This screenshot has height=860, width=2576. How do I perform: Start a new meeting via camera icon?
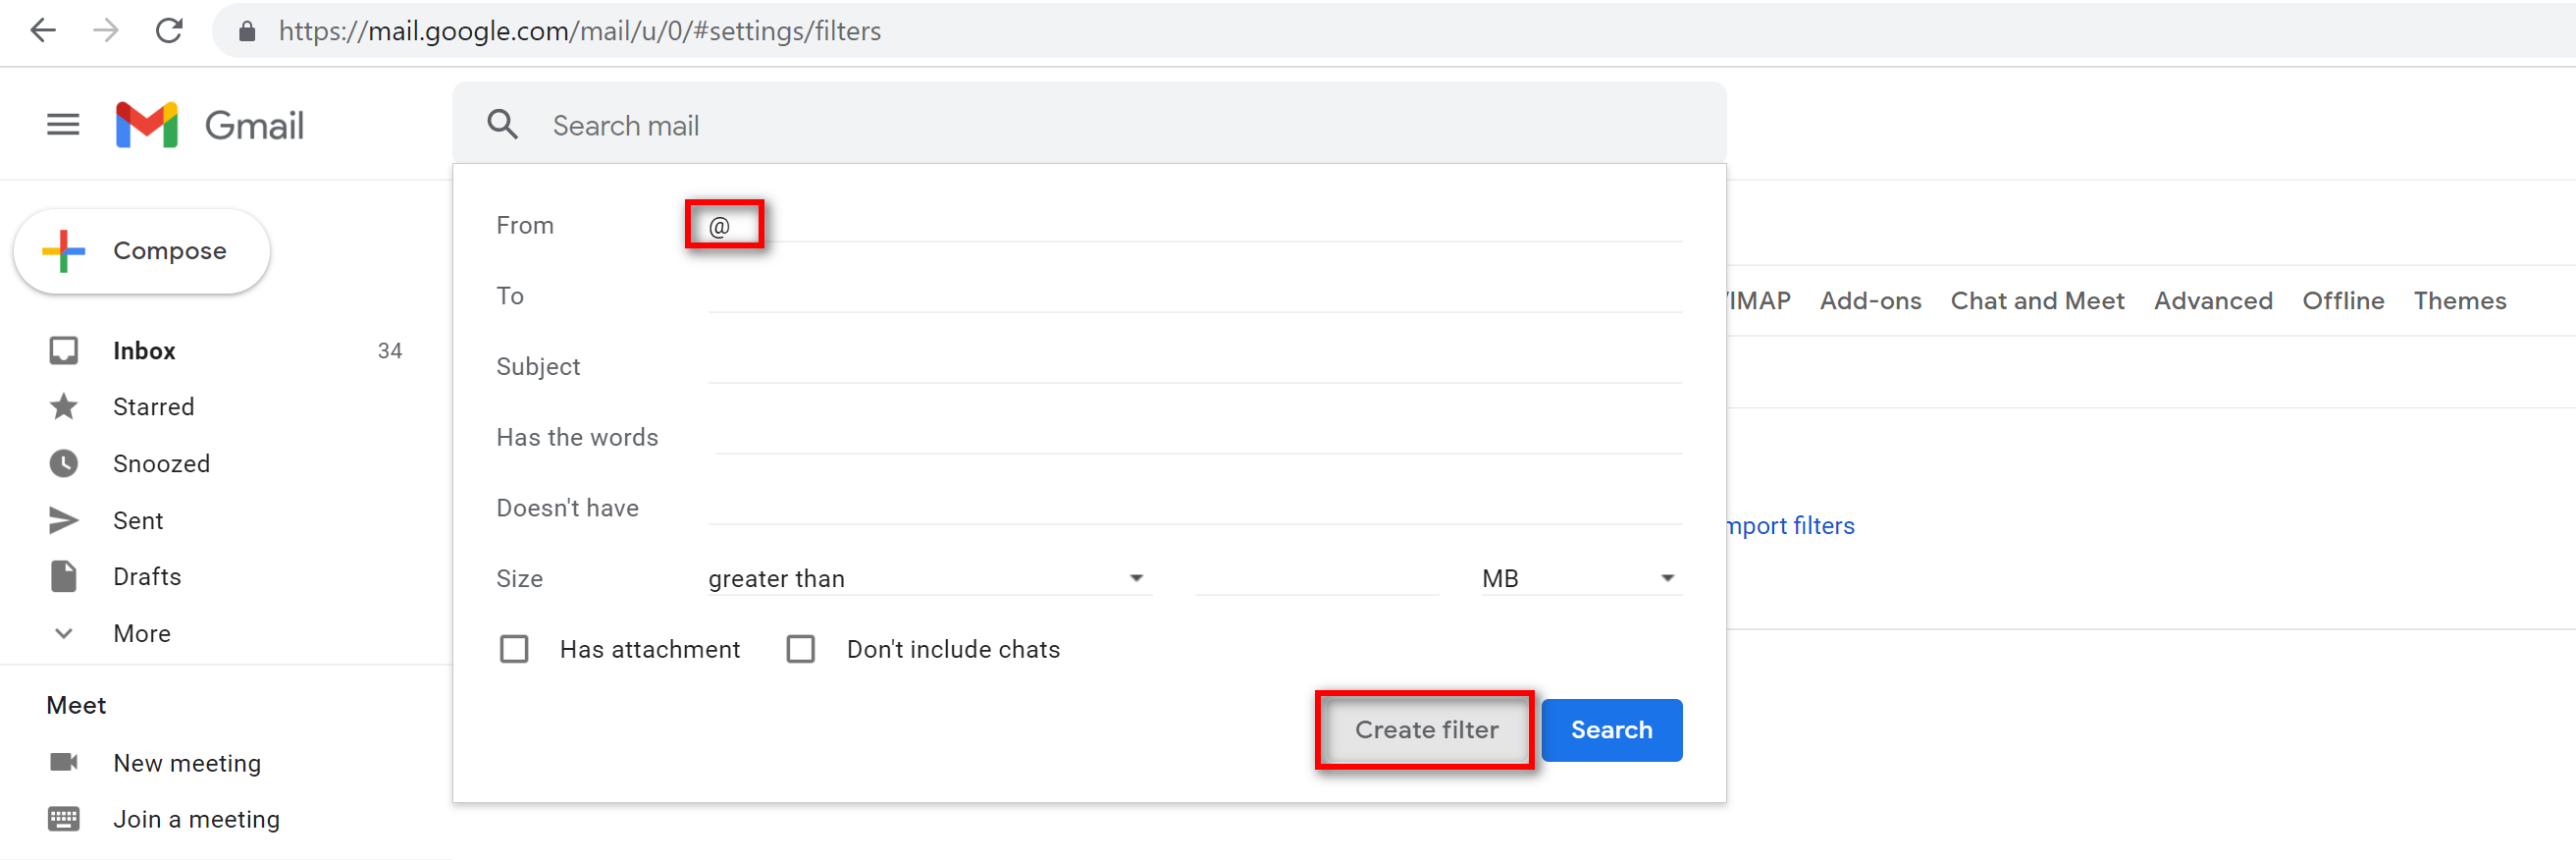(64, 762)
